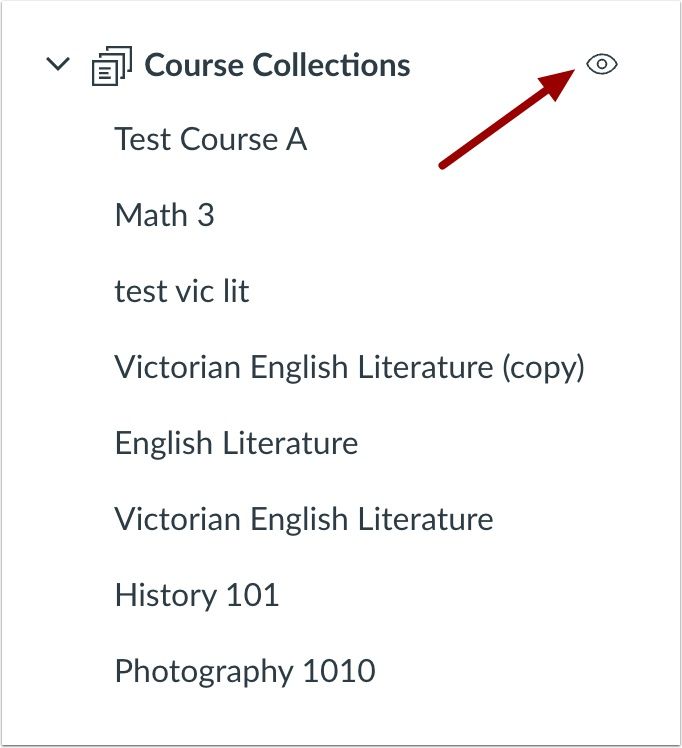Click the first course under Course Collections
Screen dimensions: 682x748
click(x=210, y=139)
